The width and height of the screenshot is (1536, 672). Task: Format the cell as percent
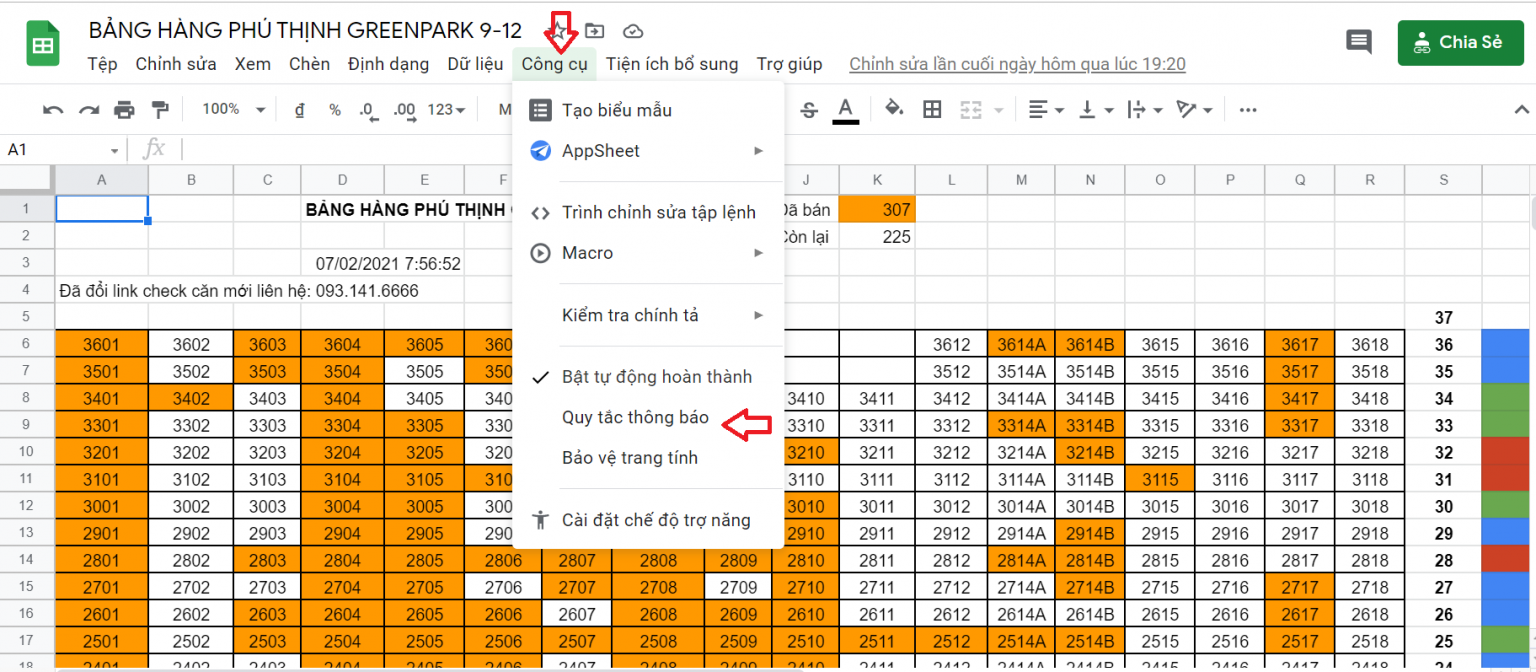(335, 110)
